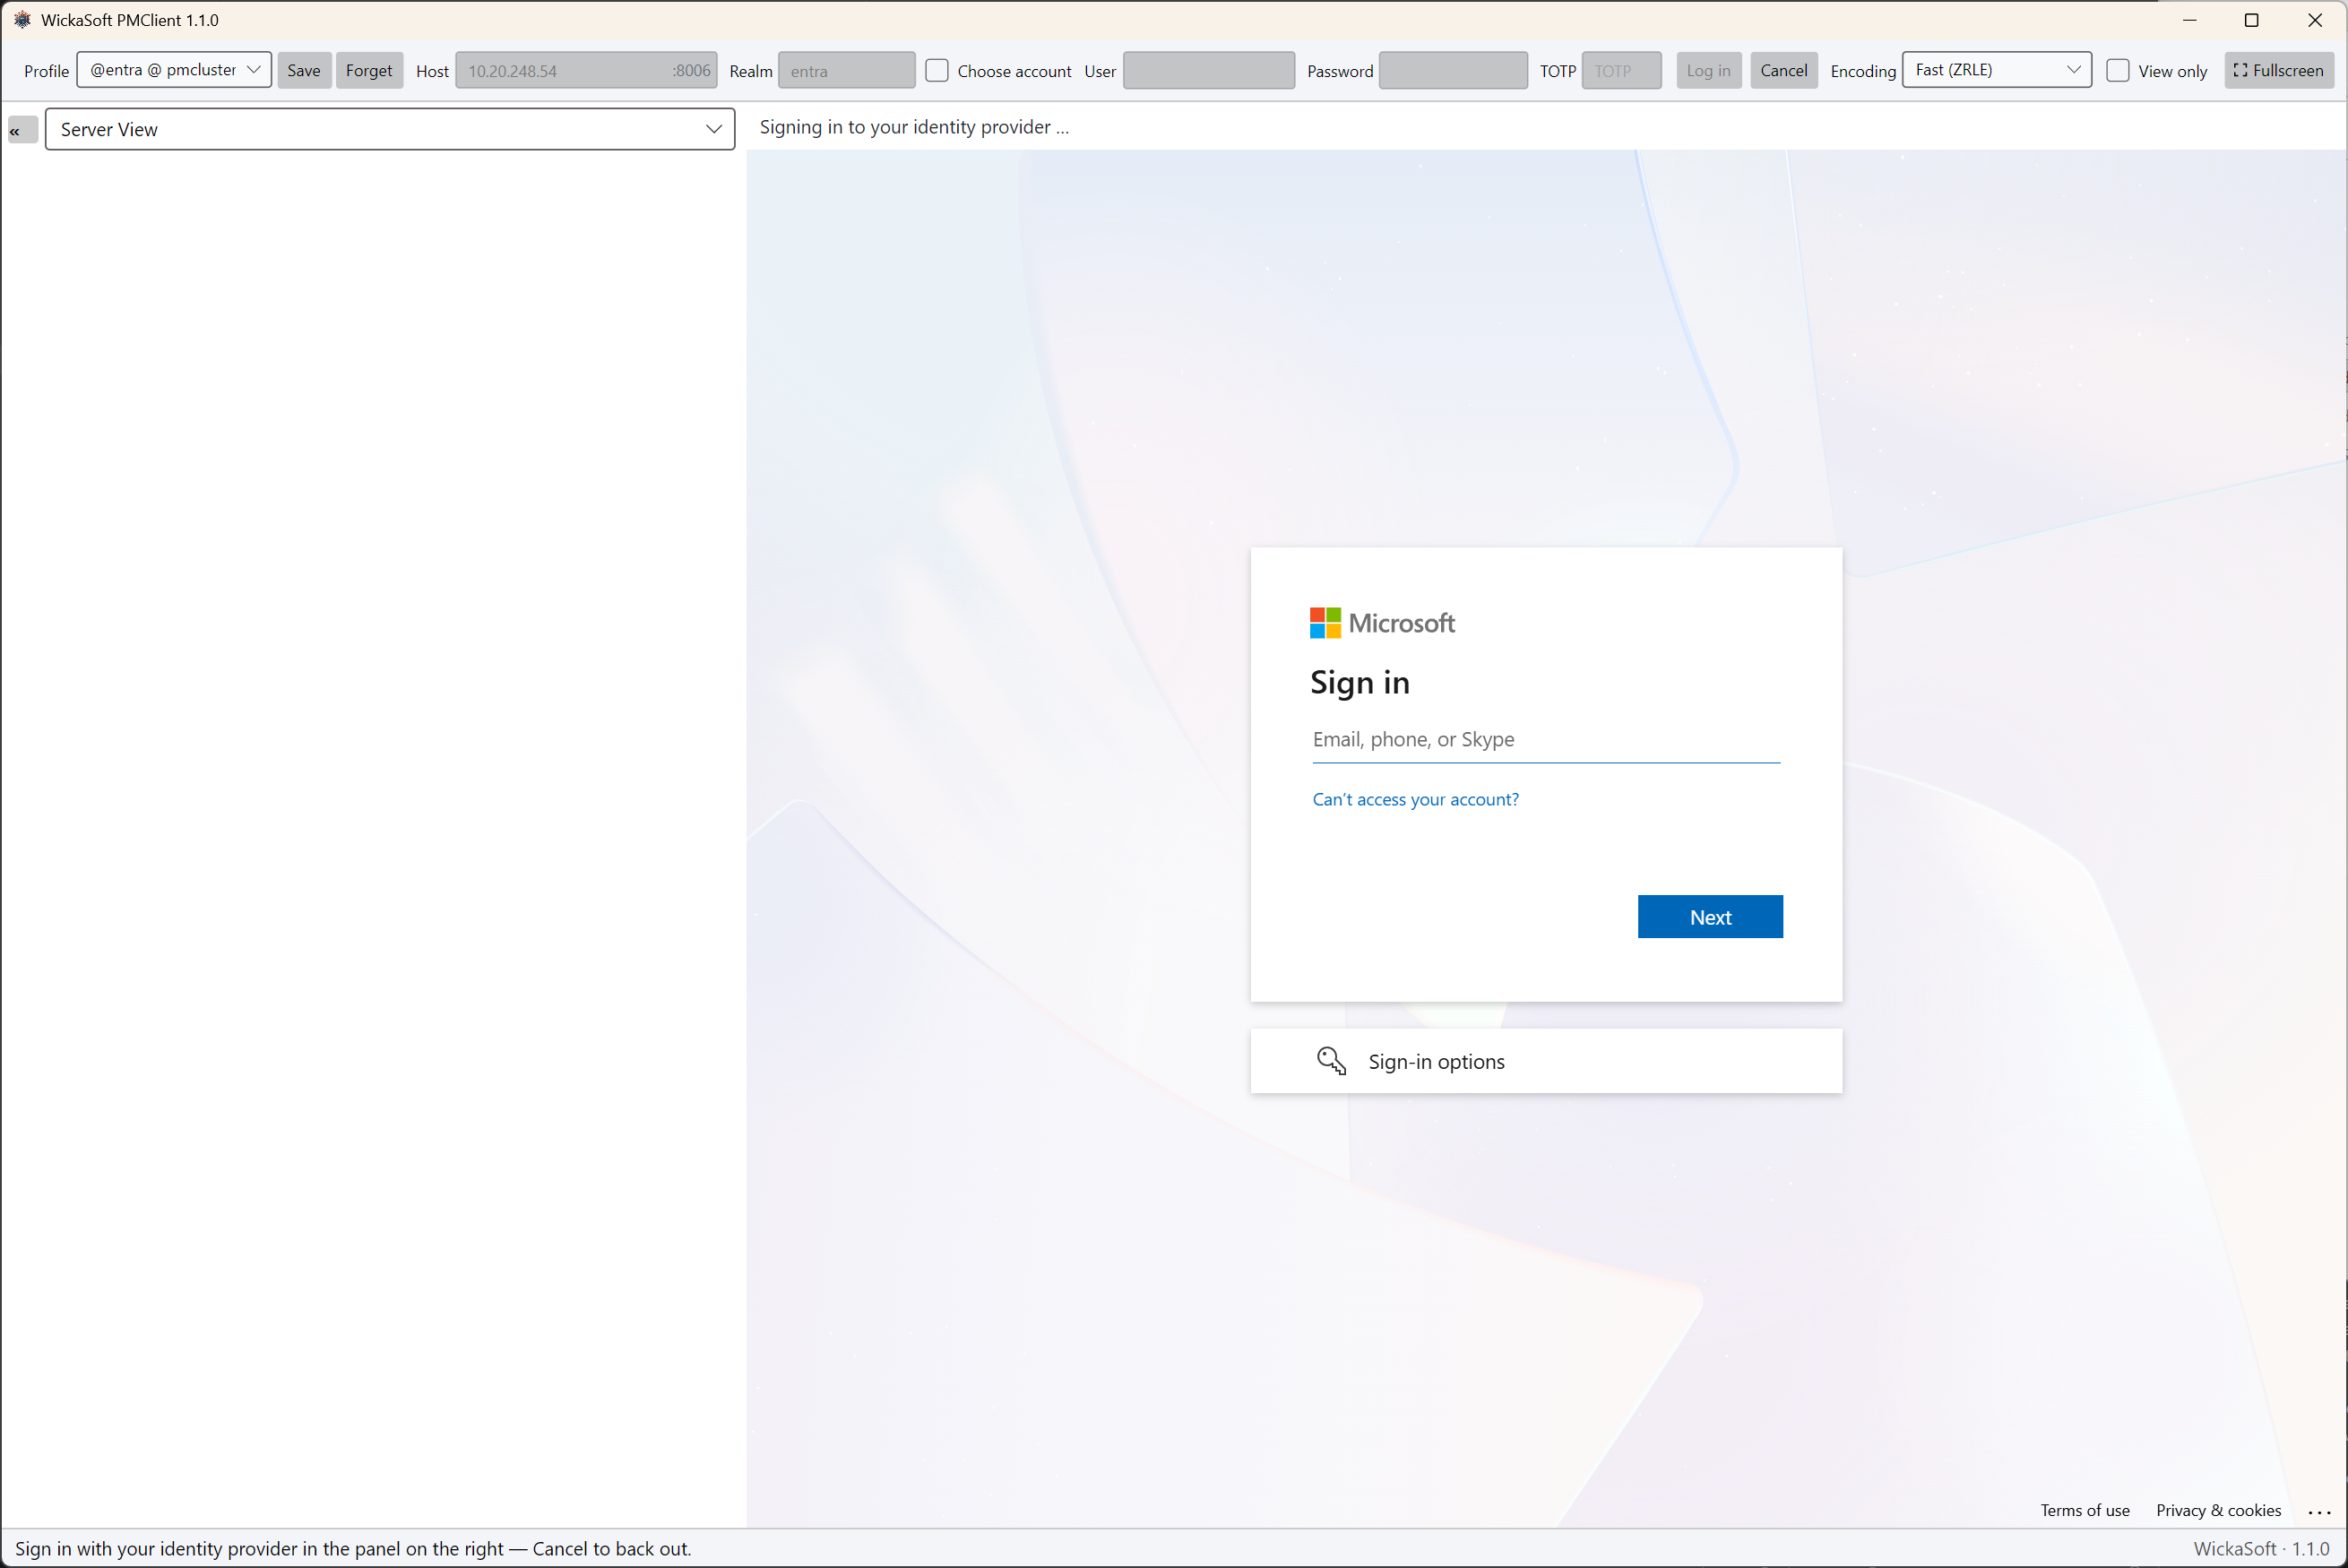
Task: Open the Privacy & cookies link
Action: [2218, 1510]
